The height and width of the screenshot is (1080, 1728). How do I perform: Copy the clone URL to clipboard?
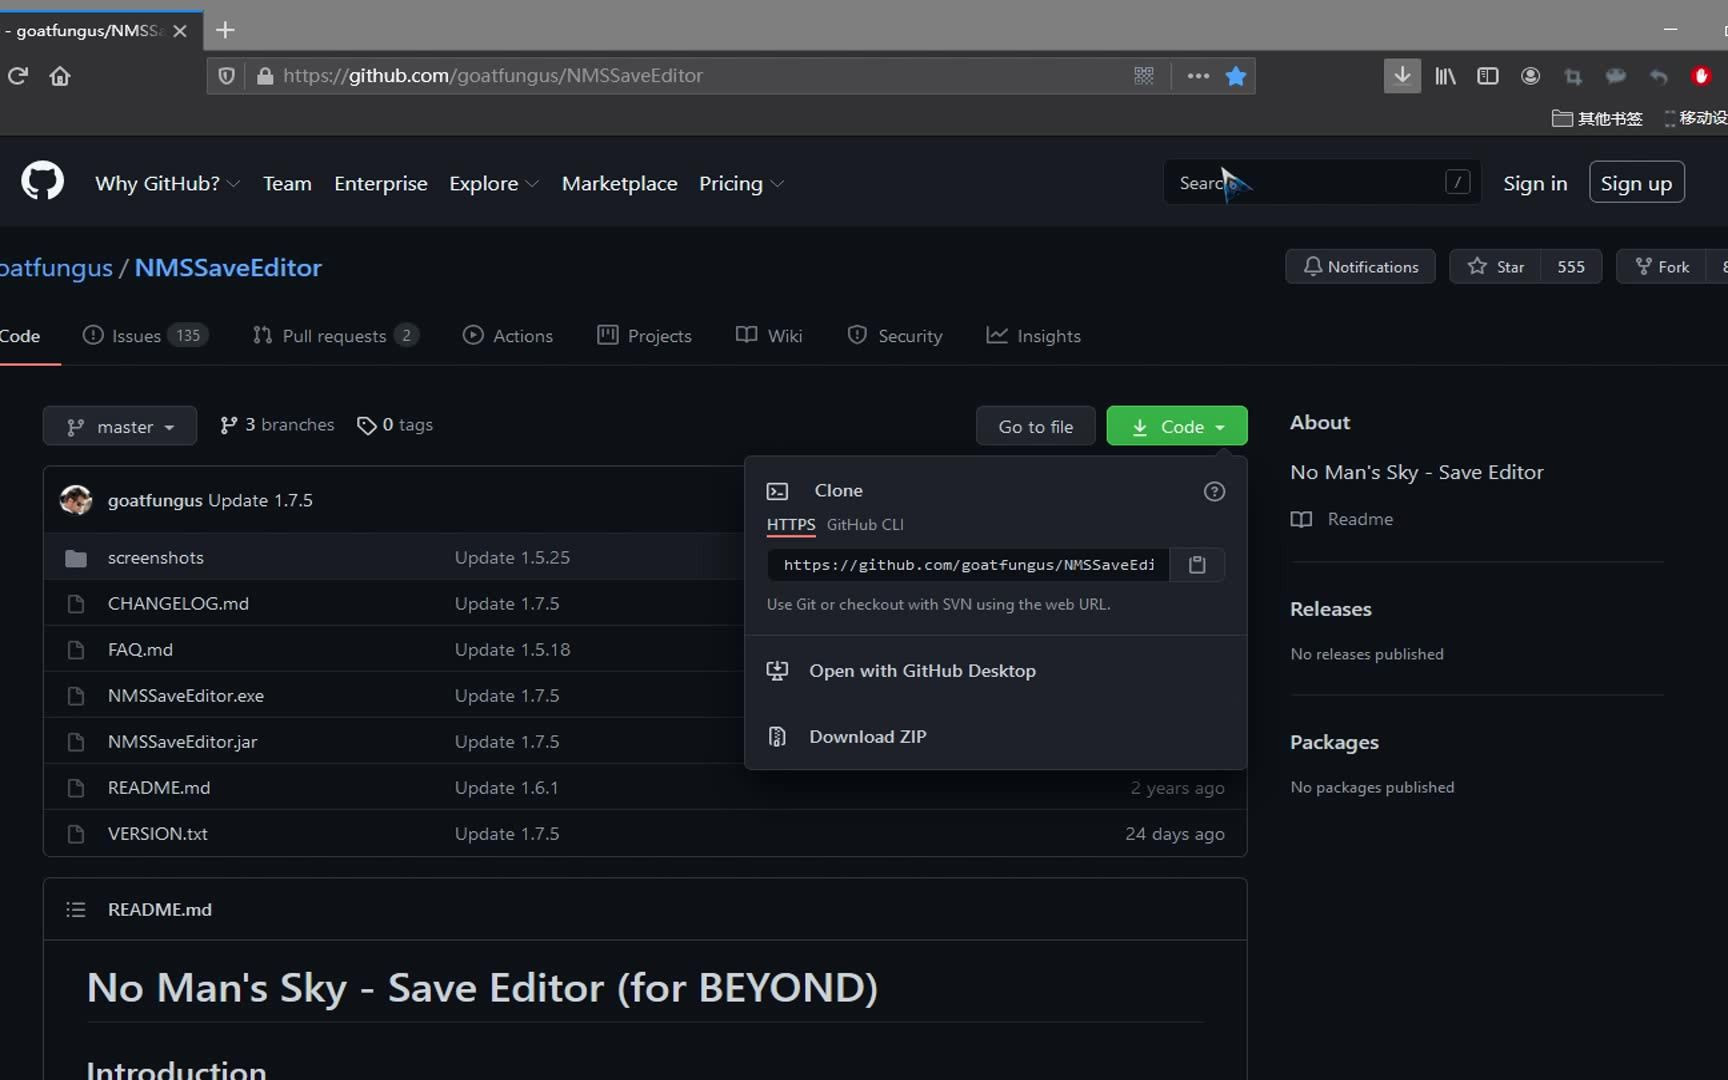pos(1197,565)
